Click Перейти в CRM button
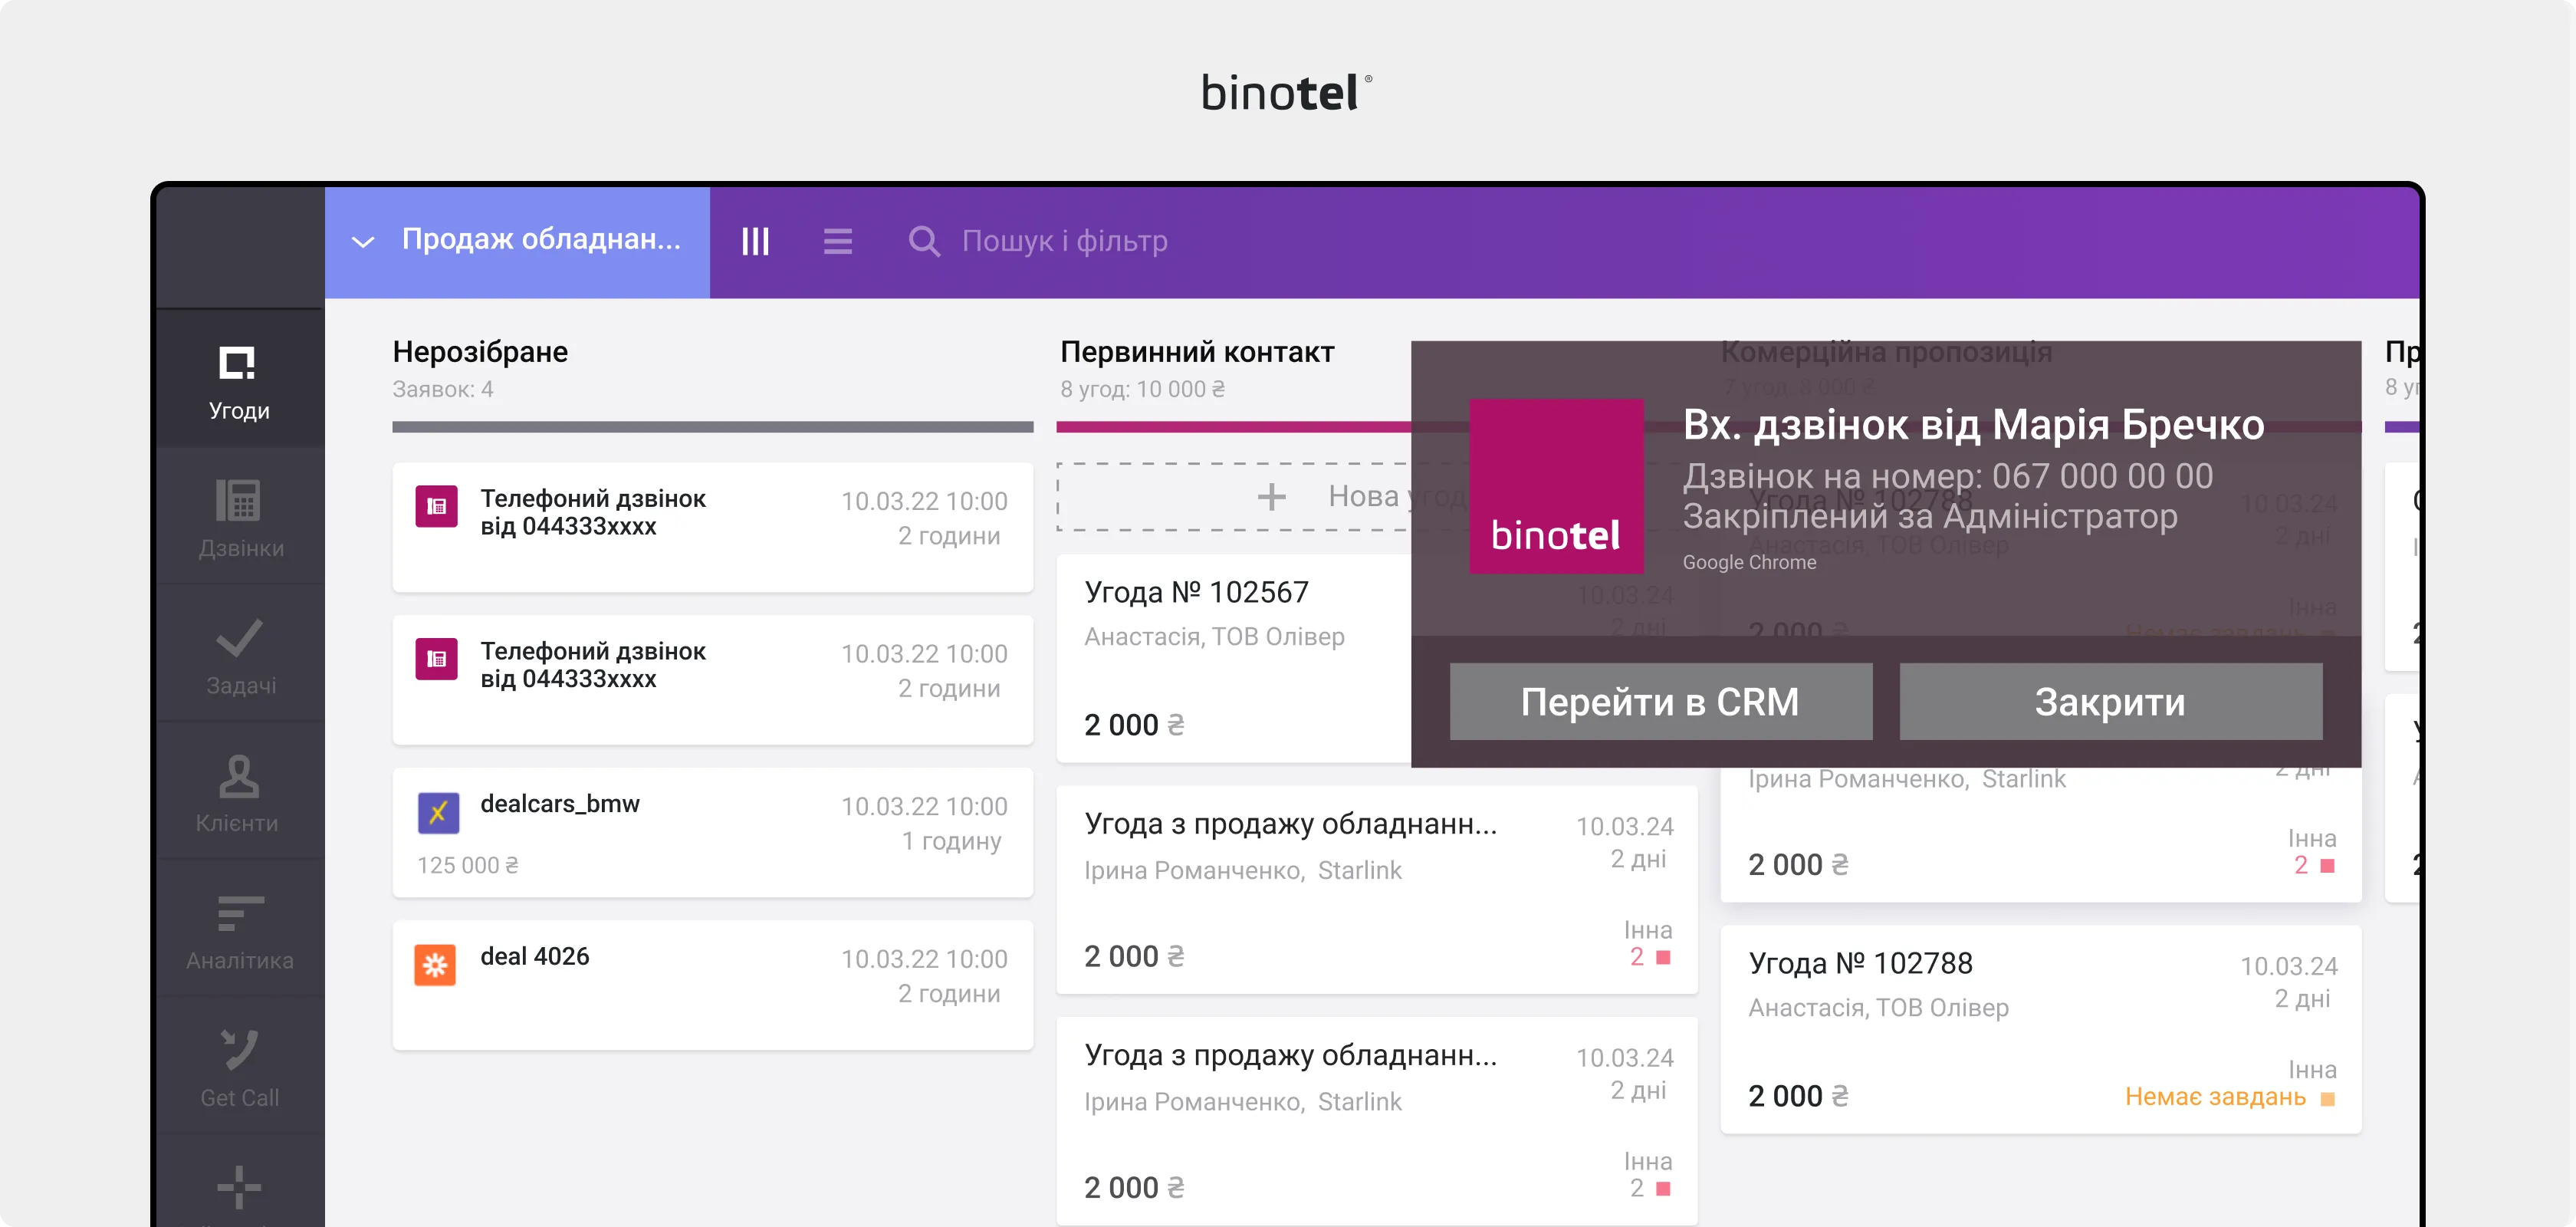The image size is (2576, 1227). (x=1660, y=702)
